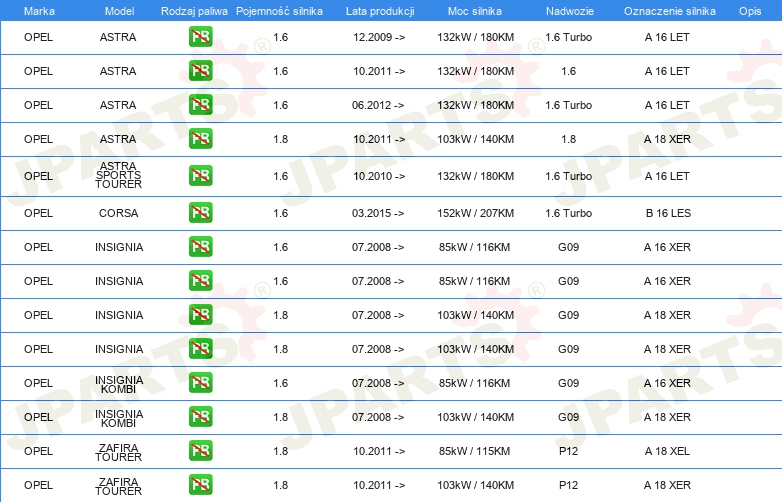
Task: Click the Rodzaj paliwa column header
Action: 194,11
